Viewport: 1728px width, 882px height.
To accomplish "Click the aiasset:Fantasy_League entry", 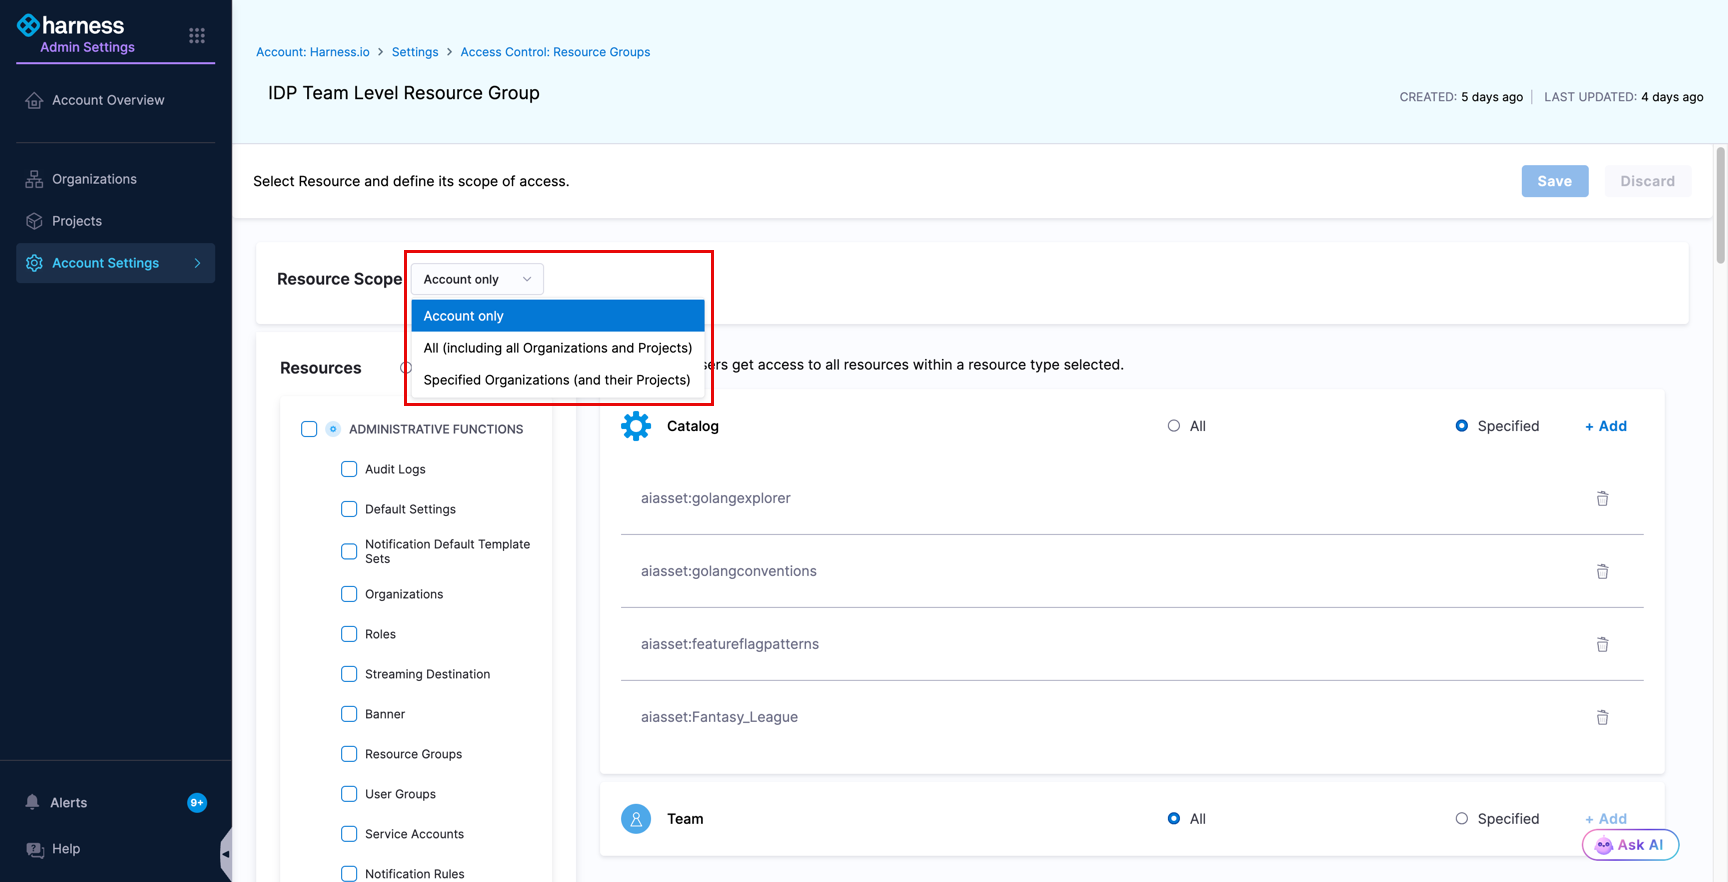I will [x=720, y=717].
